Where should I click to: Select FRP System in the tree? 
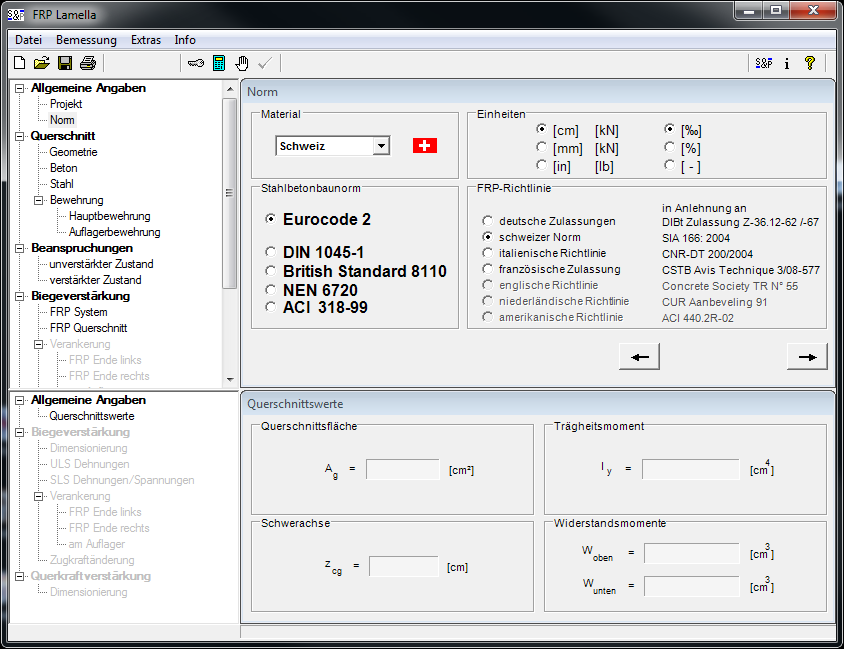pyautogui.click(x=78, y=312)
